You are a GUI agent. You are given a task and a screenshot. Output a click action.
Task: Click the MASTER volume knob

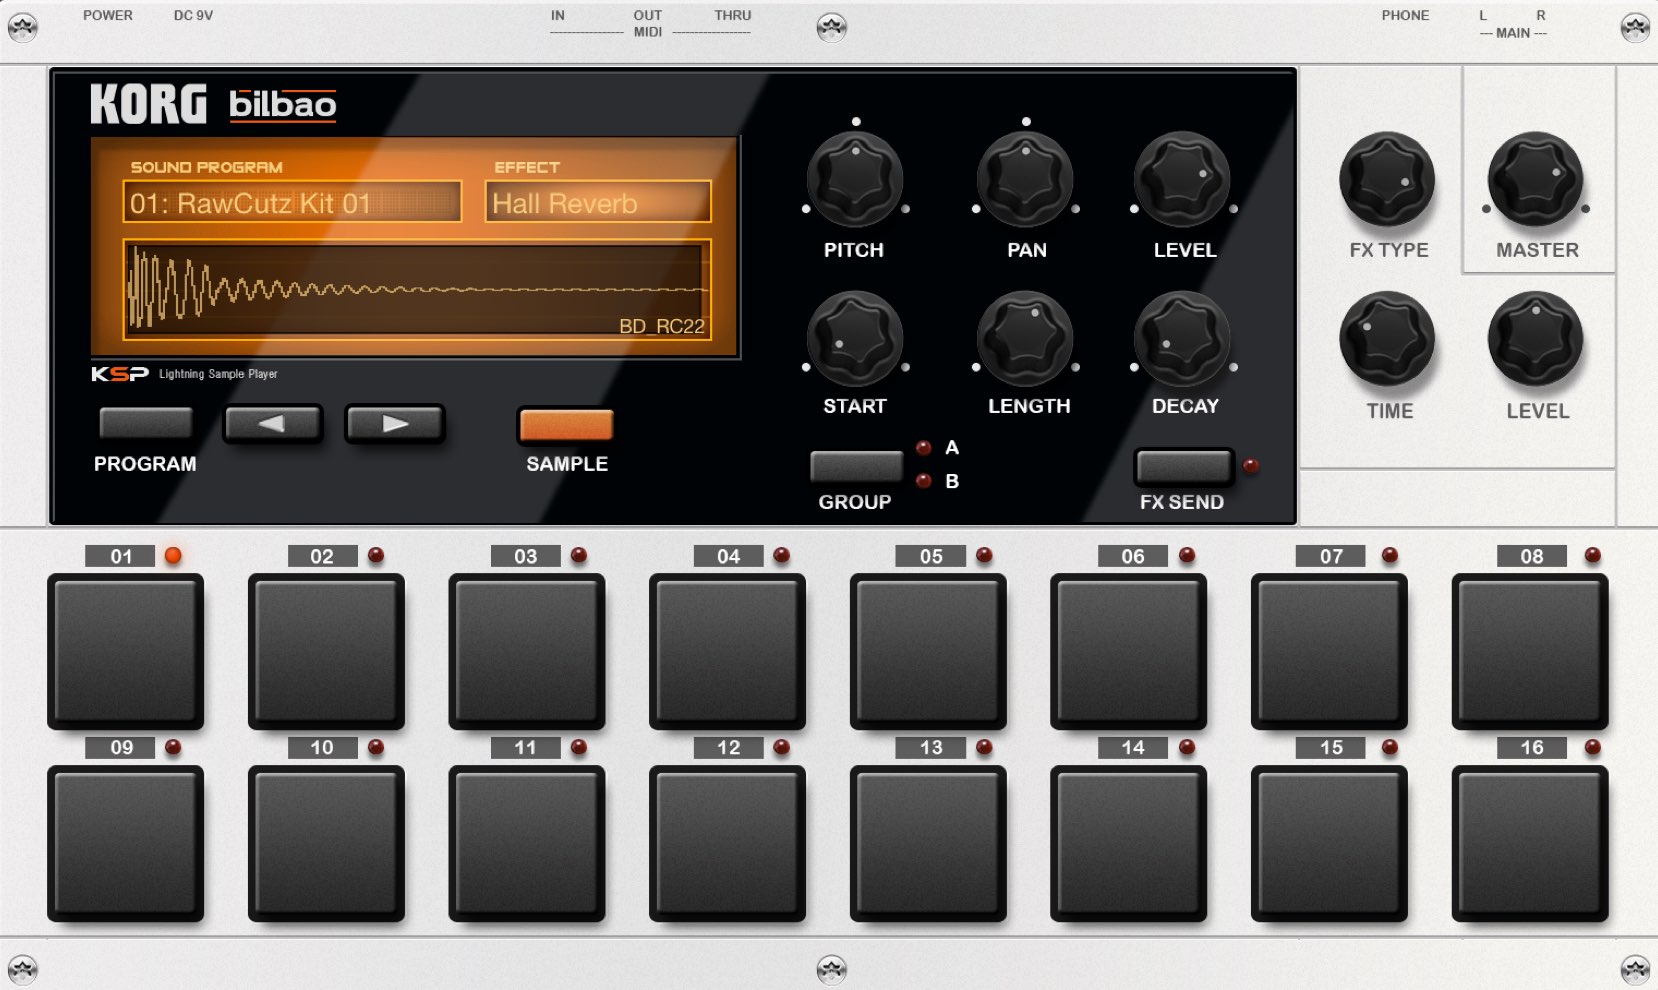(x=1535, y=181)
